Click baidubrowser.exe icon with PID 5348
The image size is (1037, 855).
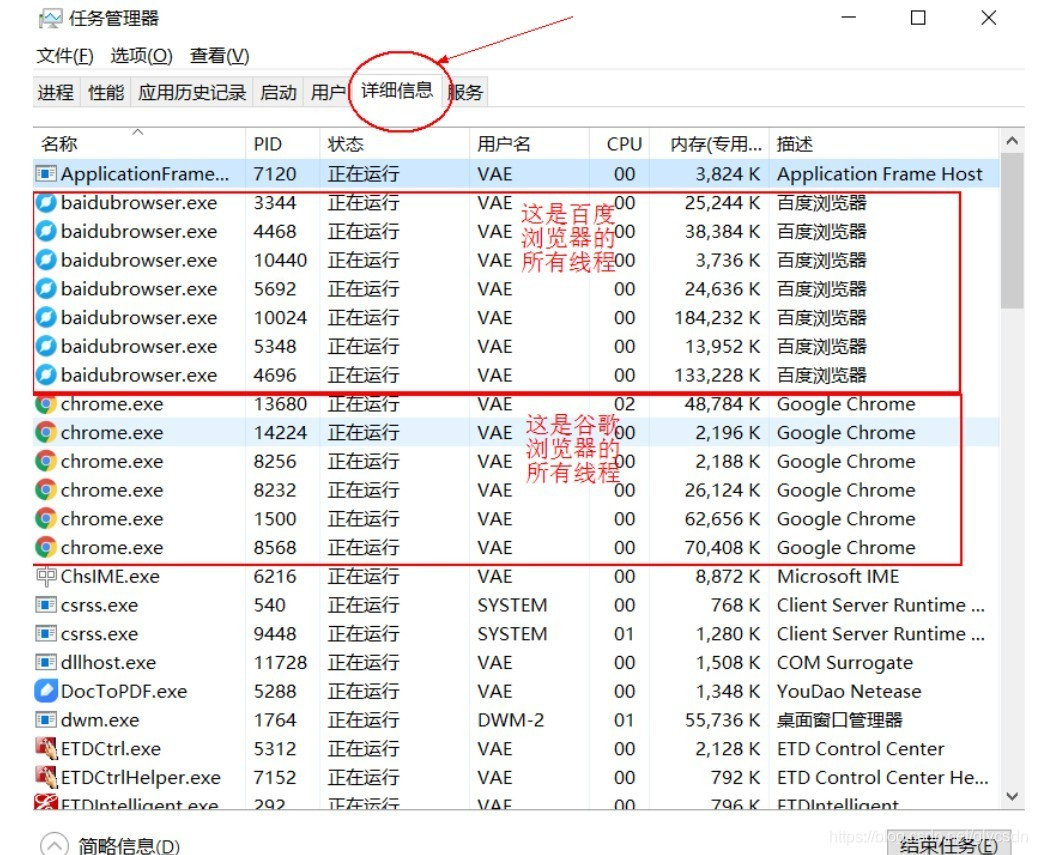[46, 346]
